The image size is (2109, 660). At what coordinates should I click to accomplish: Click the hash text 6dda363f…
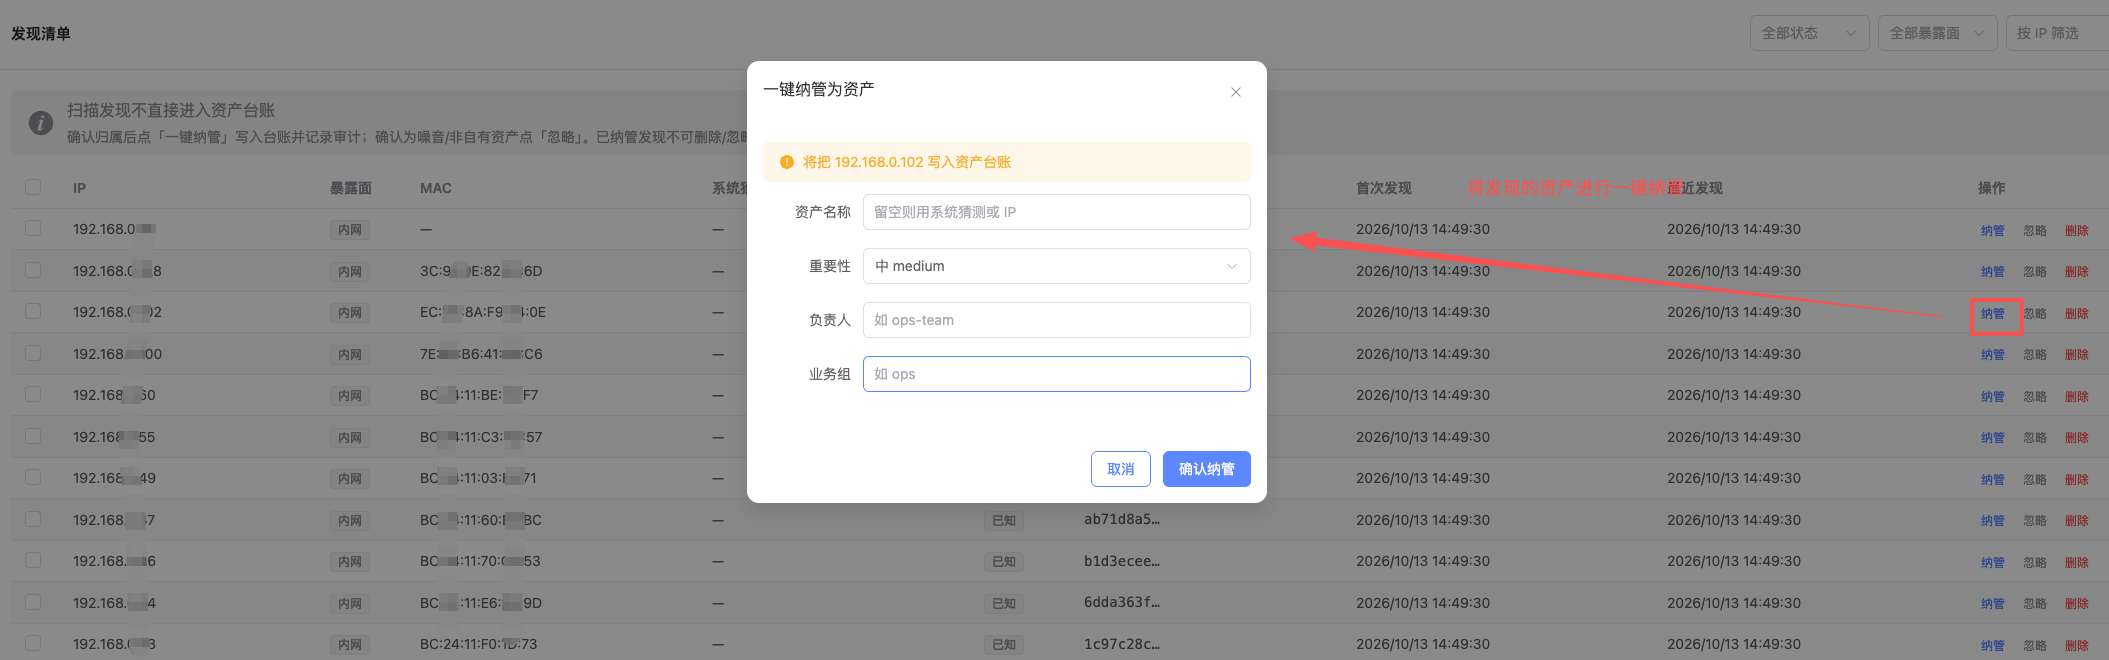[1122, 602]
